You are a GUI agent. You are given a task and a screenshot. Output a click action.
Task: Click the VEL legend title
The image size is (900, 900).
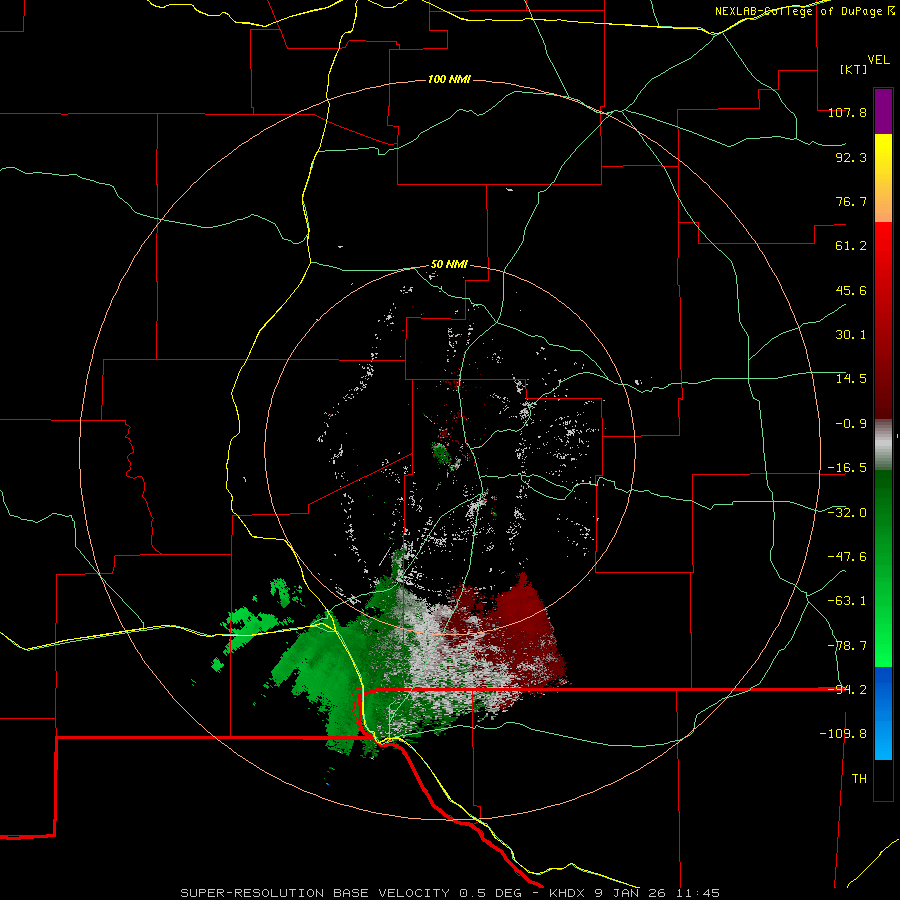tap(878, 60)
